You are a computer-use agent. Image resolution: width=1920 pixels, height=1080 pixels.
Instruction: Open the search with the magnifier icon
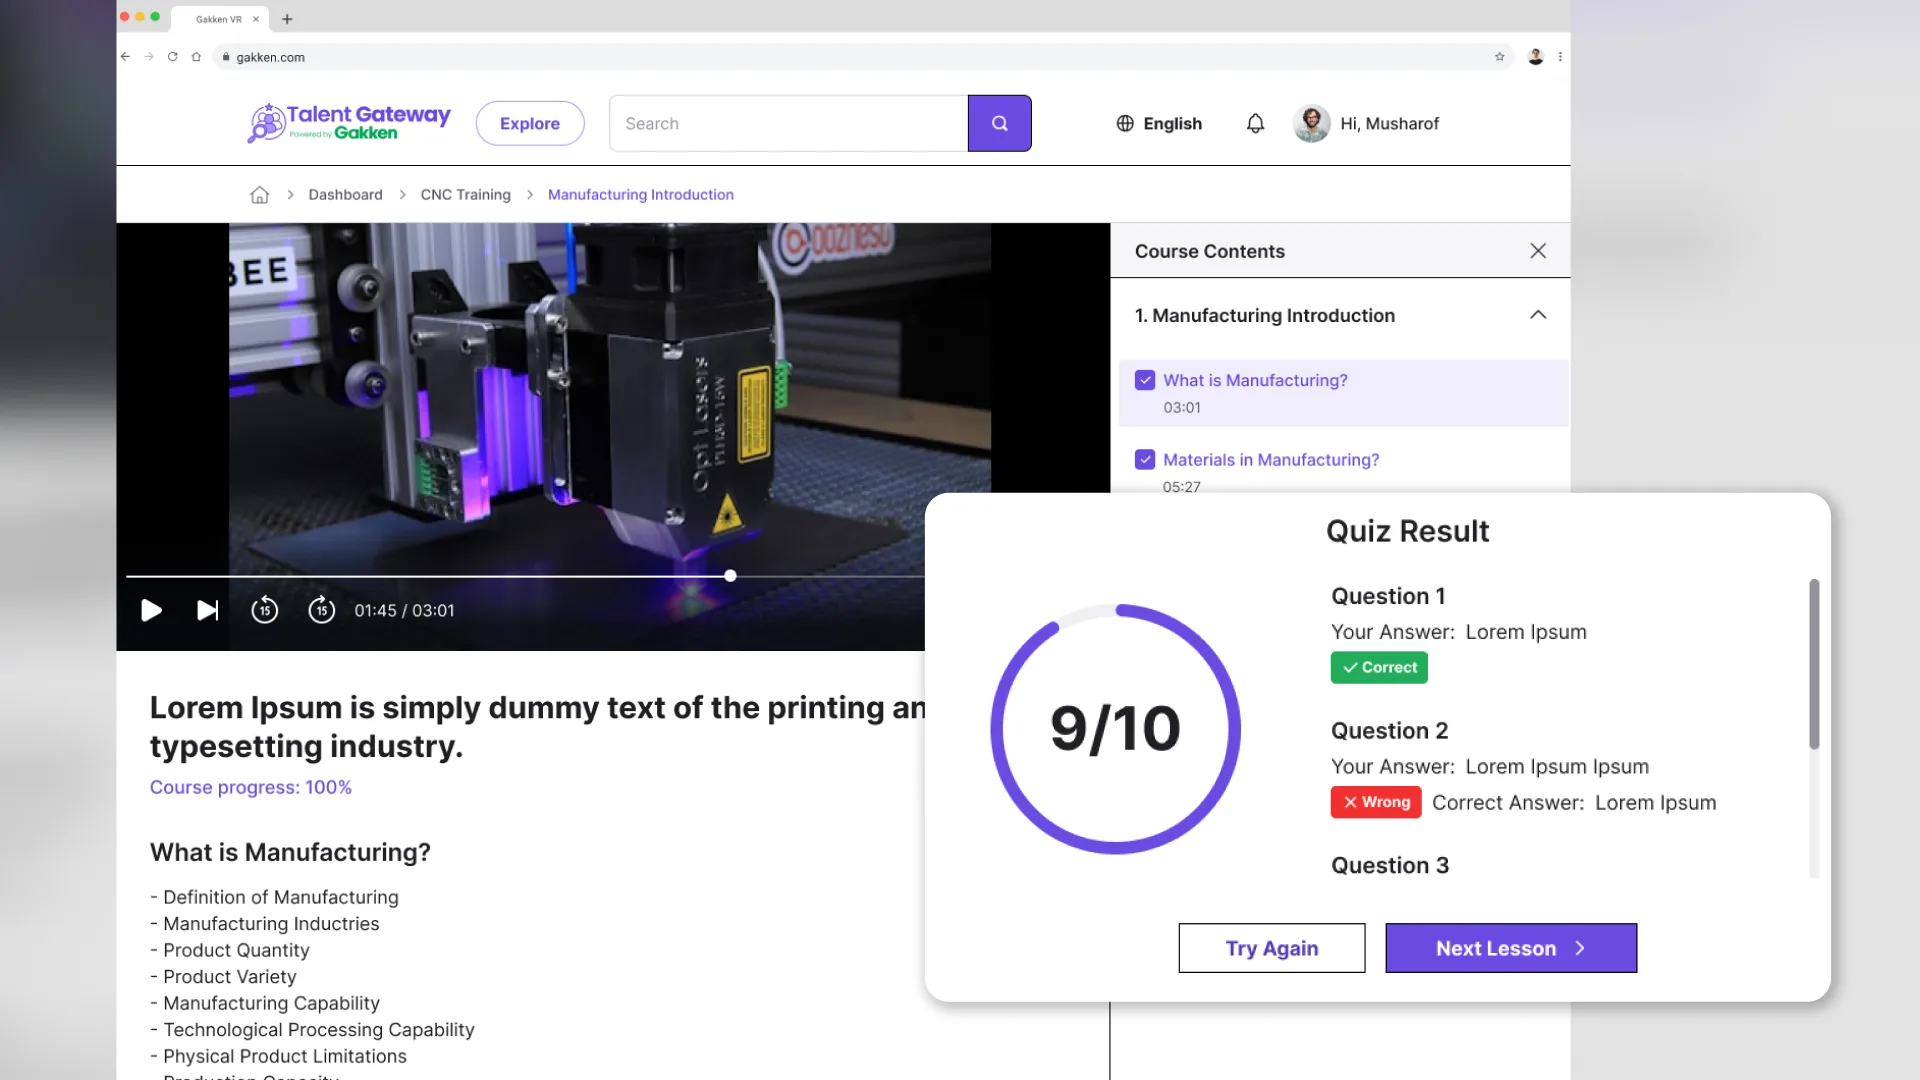coord(999,122)
